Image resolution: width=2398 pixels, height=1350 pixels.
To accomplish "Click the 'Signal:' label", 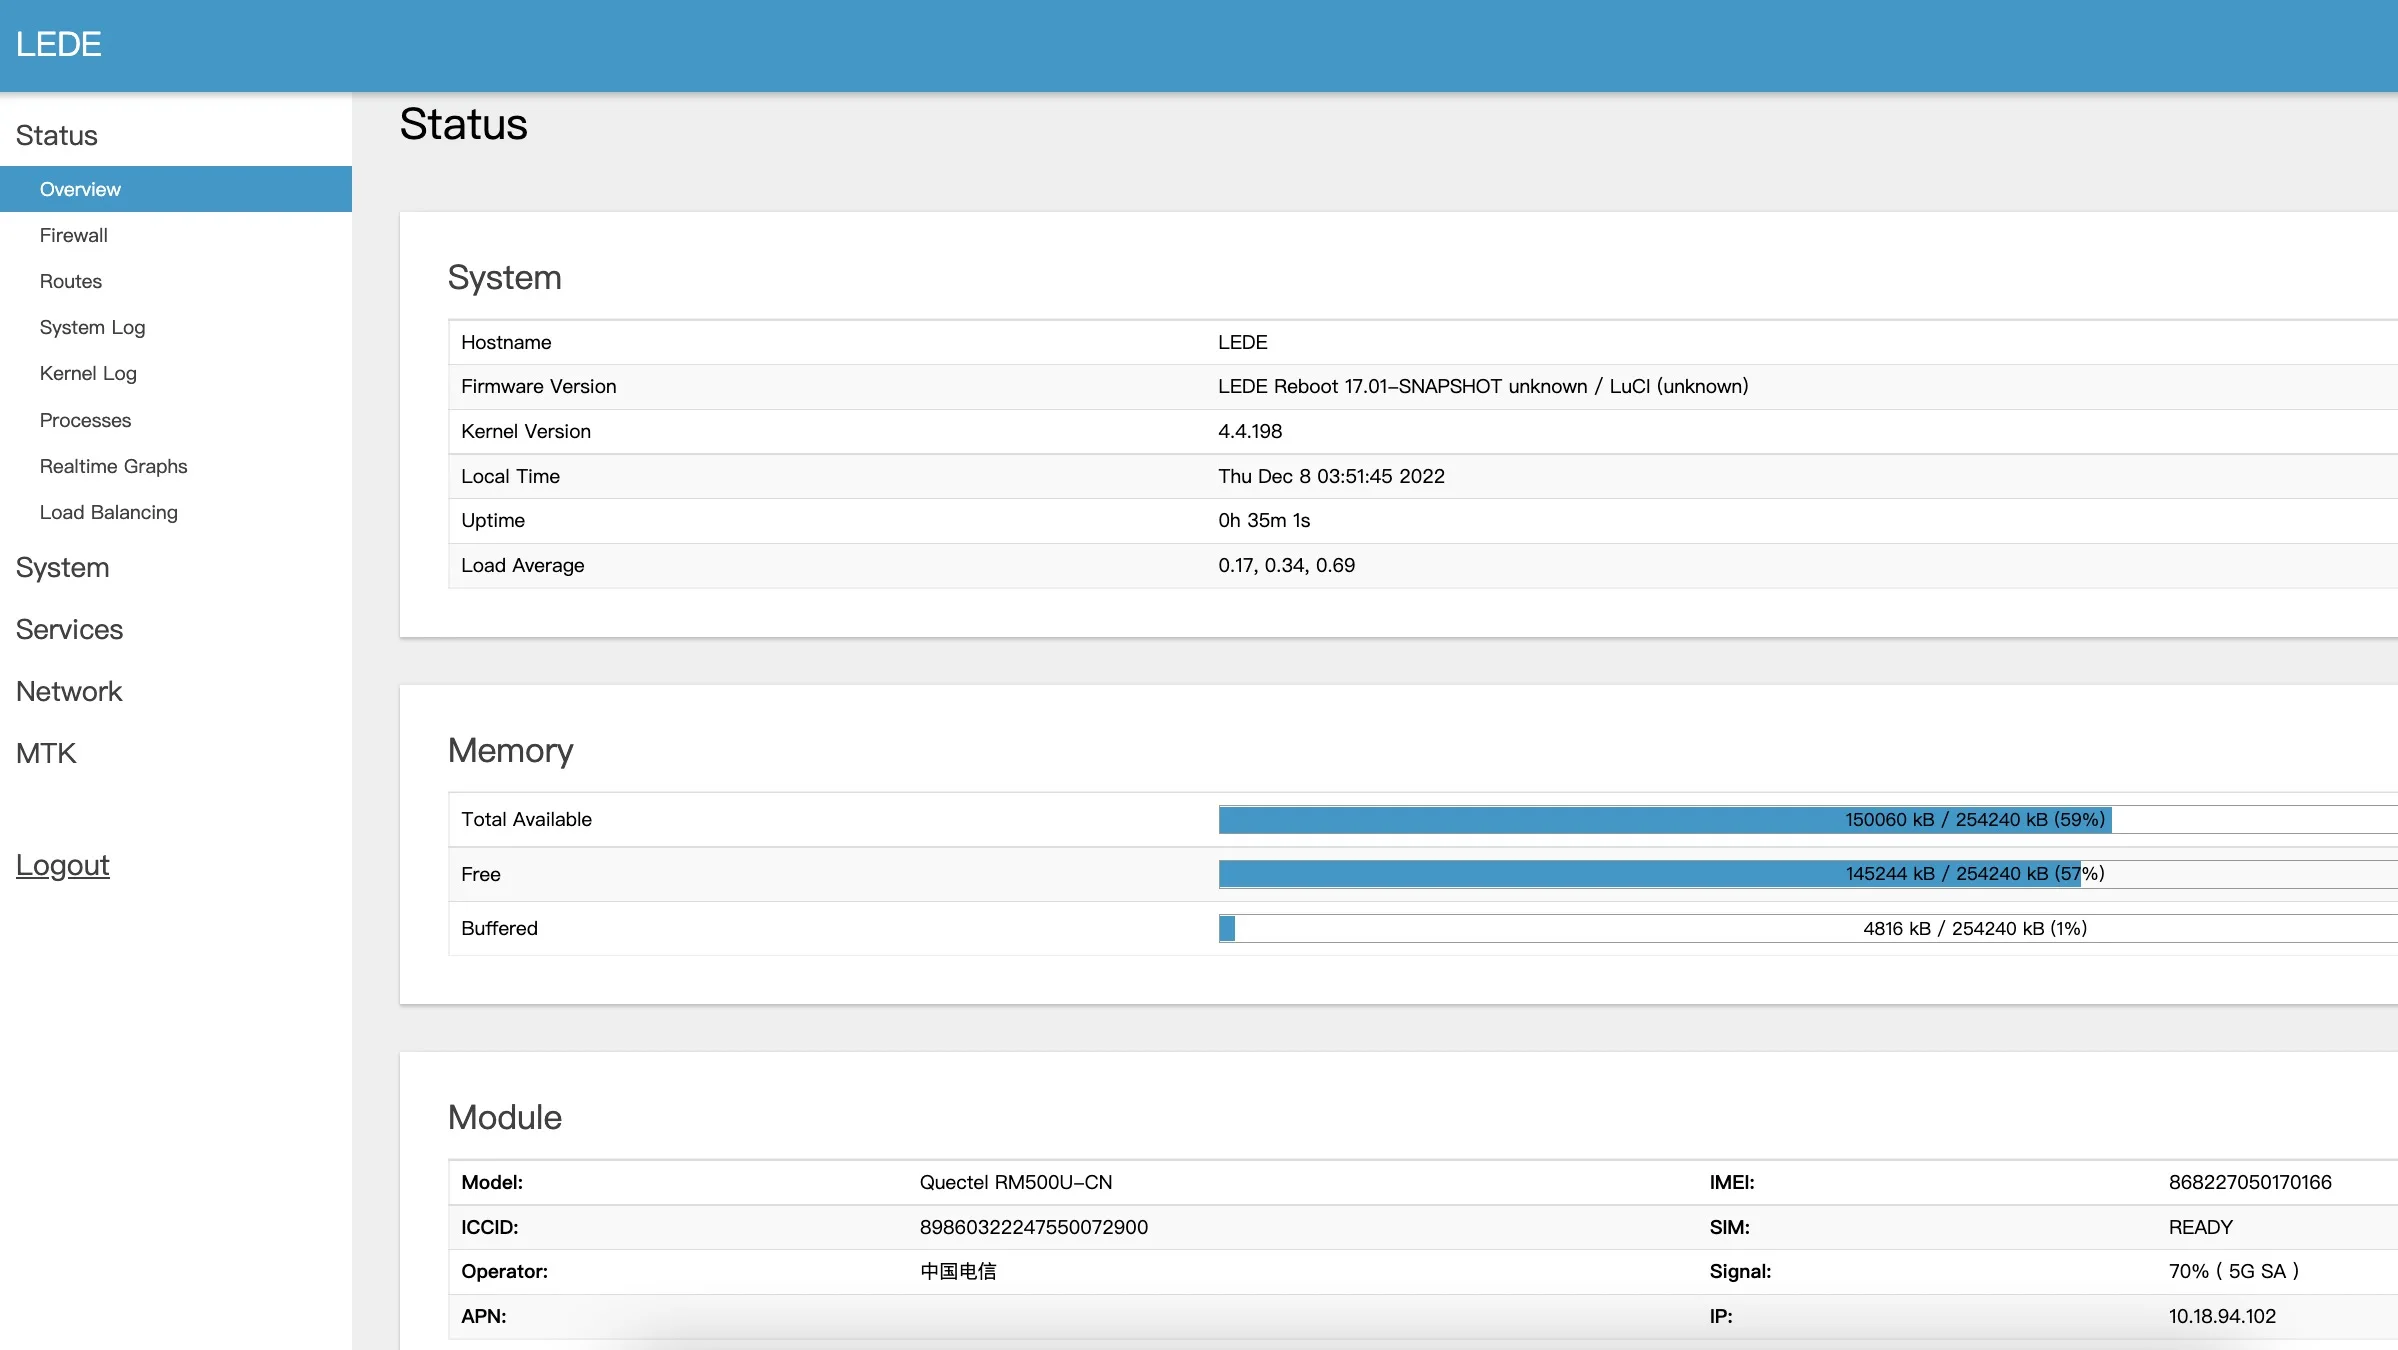I will coord(1740,1271).
